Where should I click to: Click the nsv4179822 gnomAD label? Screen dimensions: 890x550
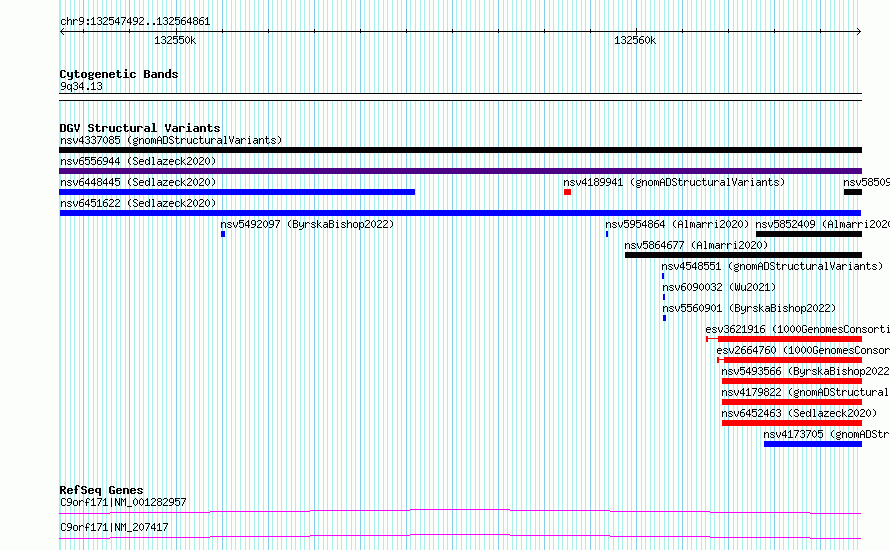coord(805,392)
